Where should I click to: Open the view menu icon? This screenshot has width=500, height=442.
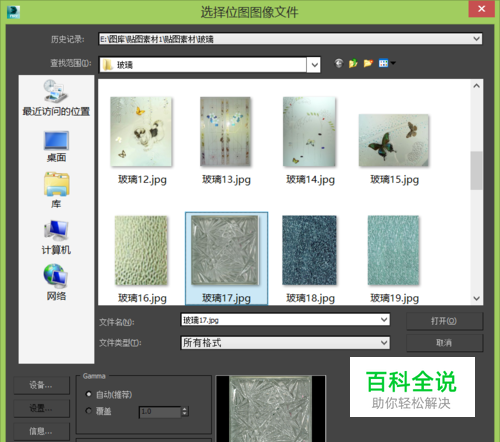click(387, 63)
